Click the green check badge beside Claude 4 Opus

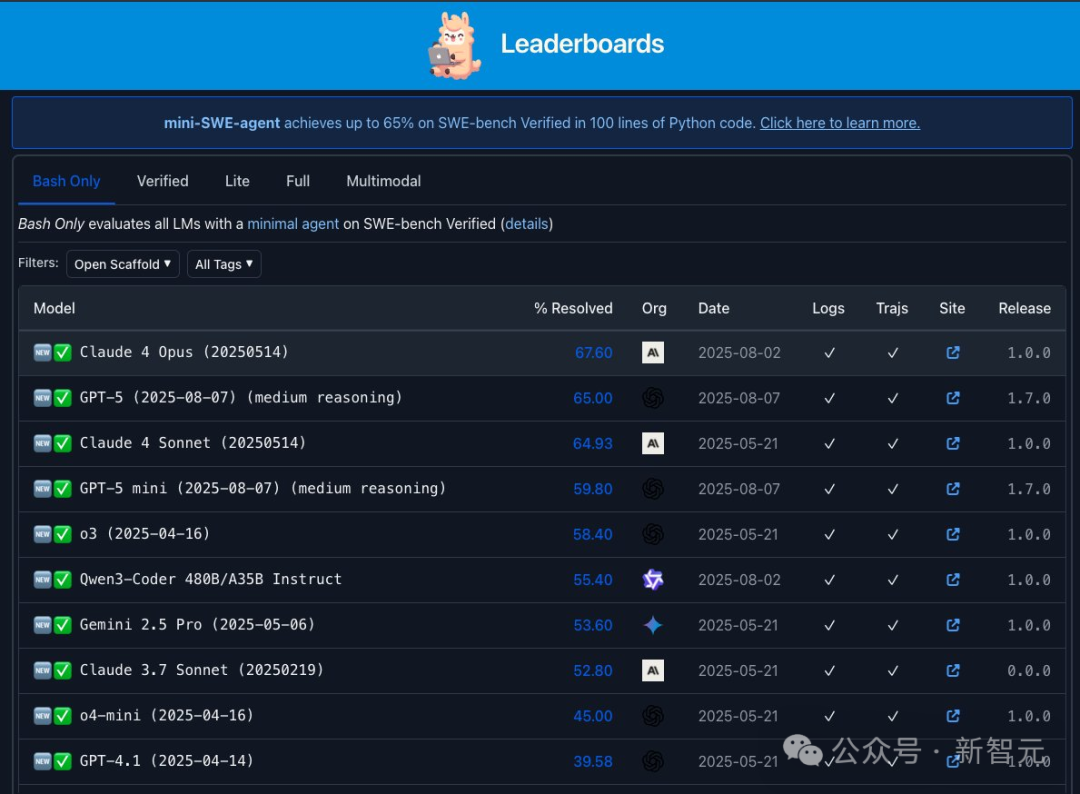(63, 353)
